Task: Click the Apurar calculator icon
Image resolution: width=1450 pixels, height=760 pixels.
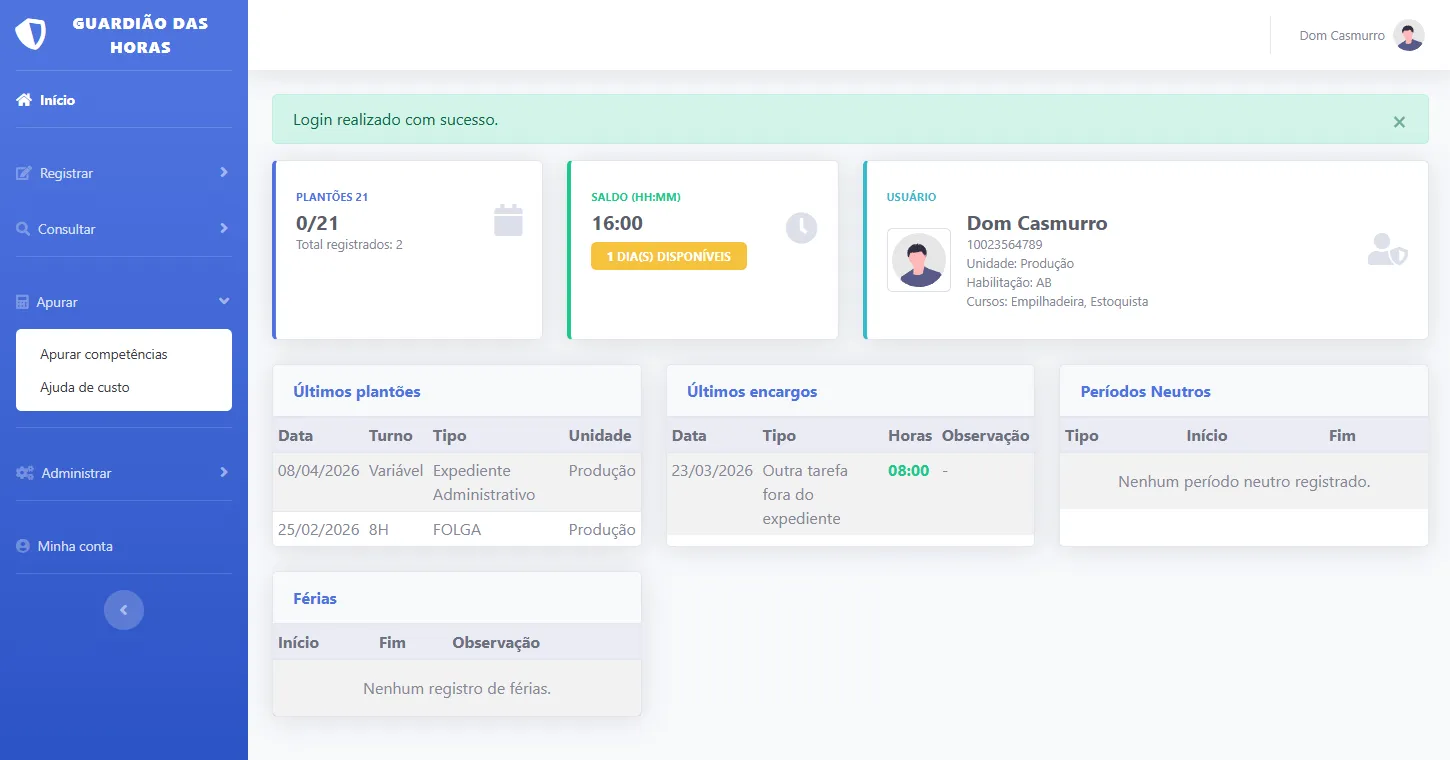Action: coord(23,302)
